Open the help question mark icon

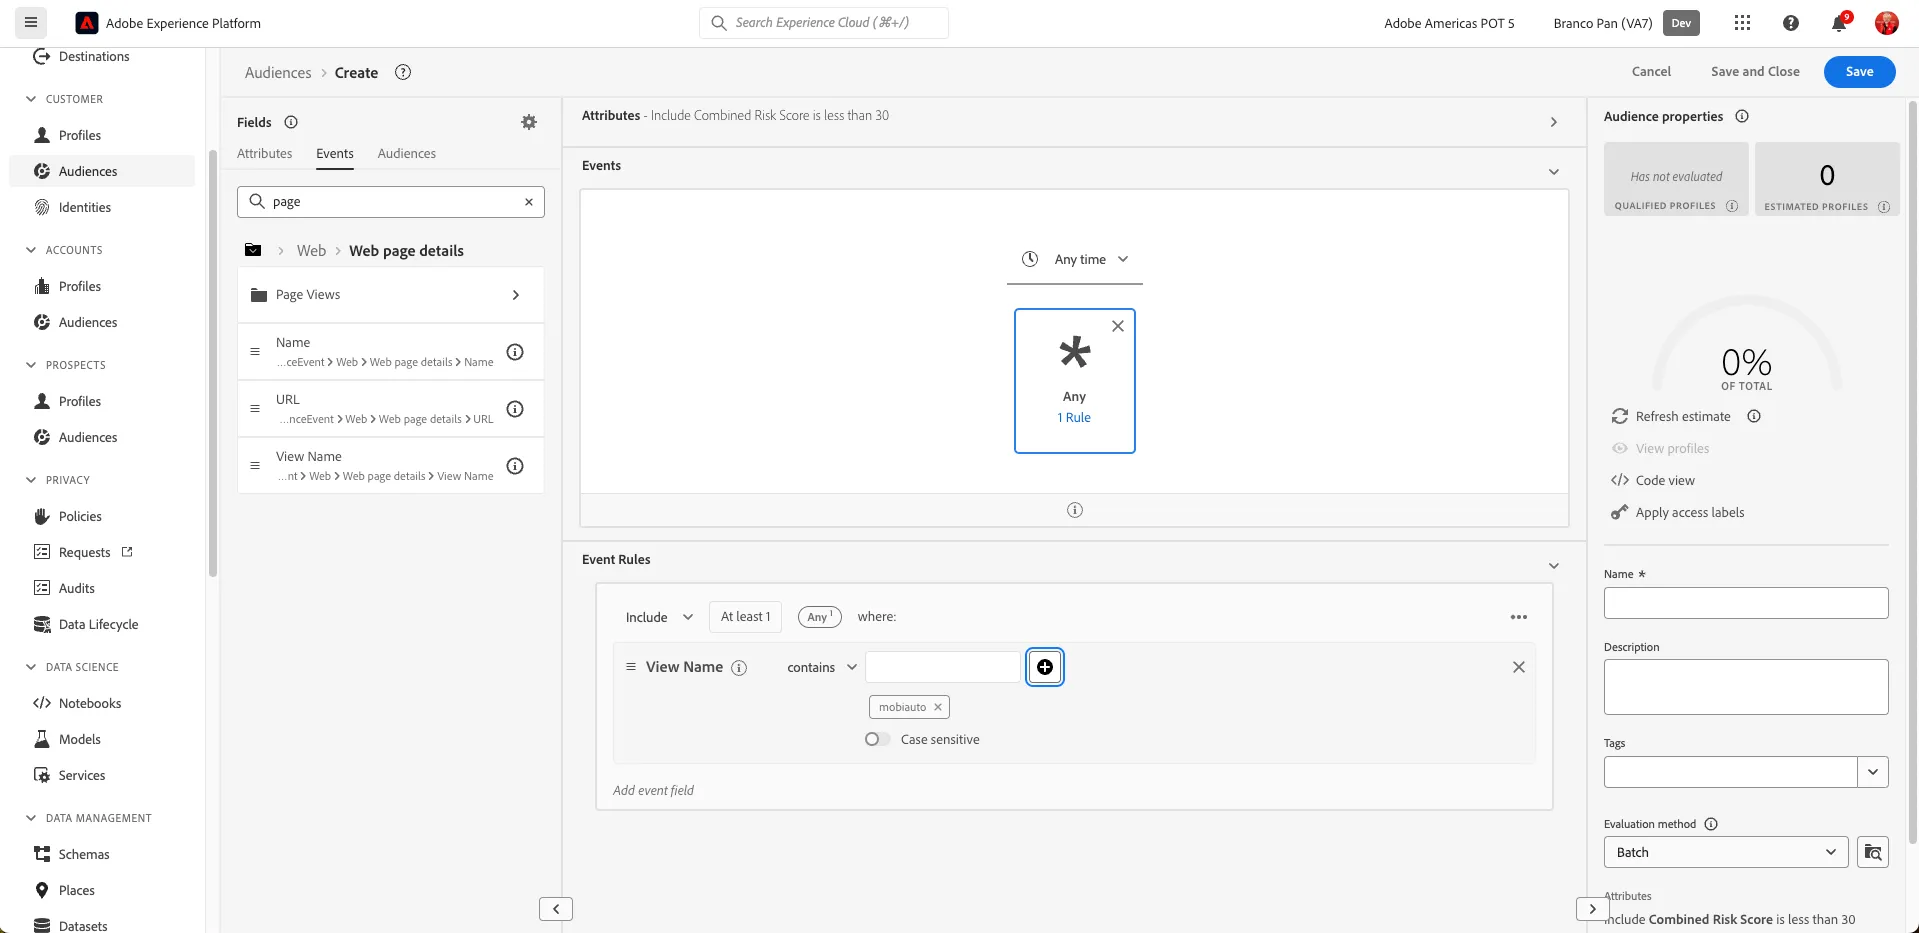pyautogui.click(x=1790, y=23)
